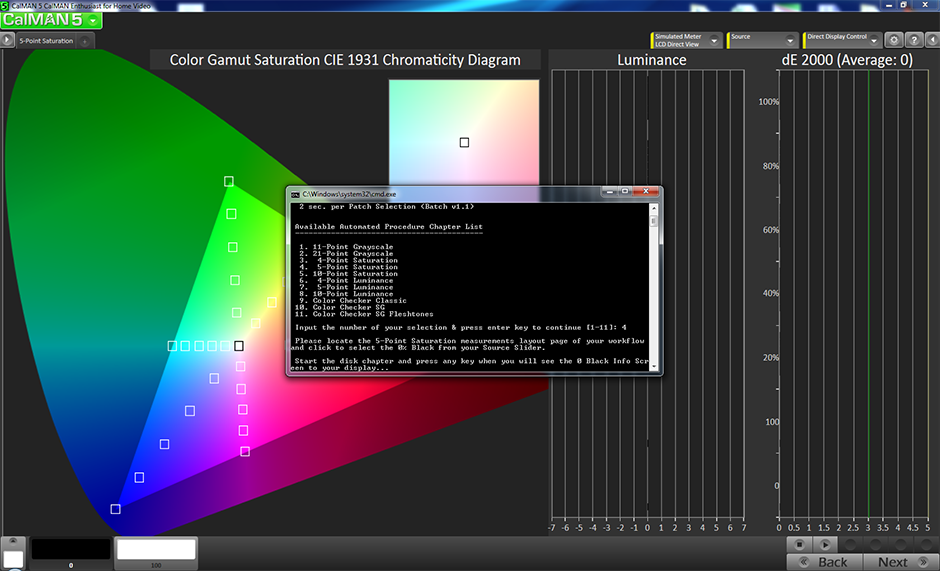
Task: Click the '11. Color Checker SG Fleshtones' line
Action: click(x=364, y=314)
